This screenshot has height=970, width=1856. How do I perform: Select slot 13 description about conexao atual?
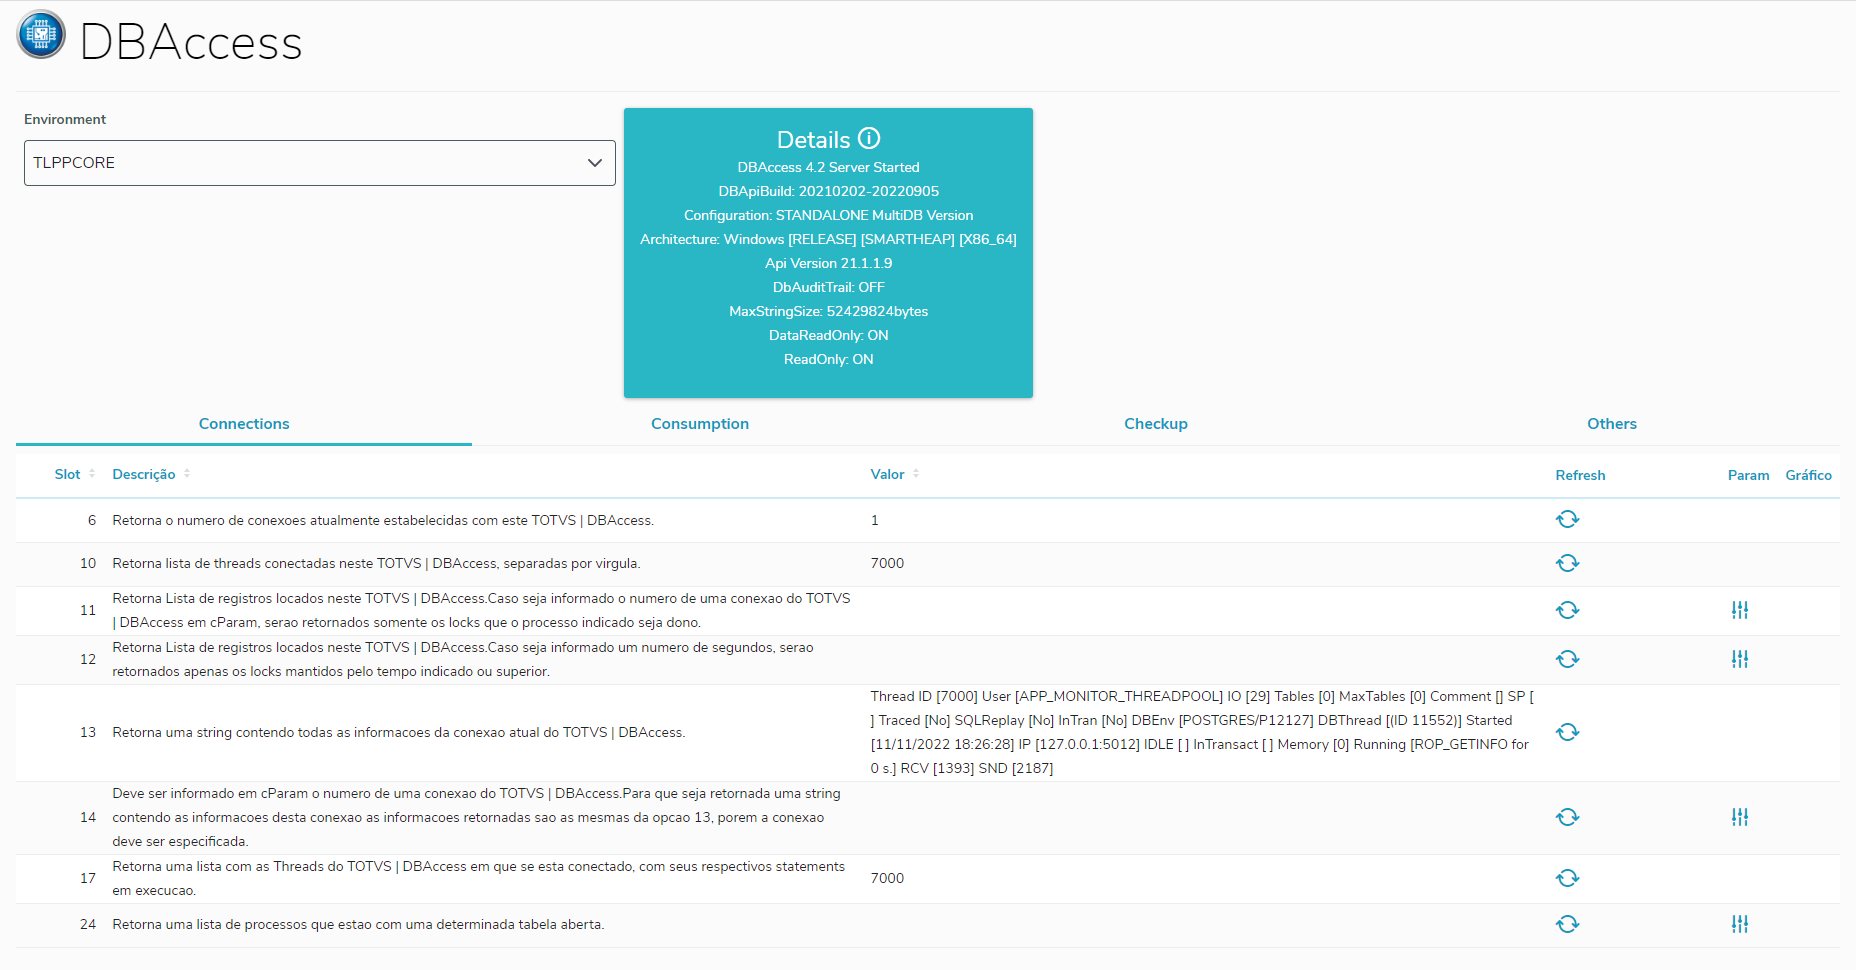pos(399,732)
